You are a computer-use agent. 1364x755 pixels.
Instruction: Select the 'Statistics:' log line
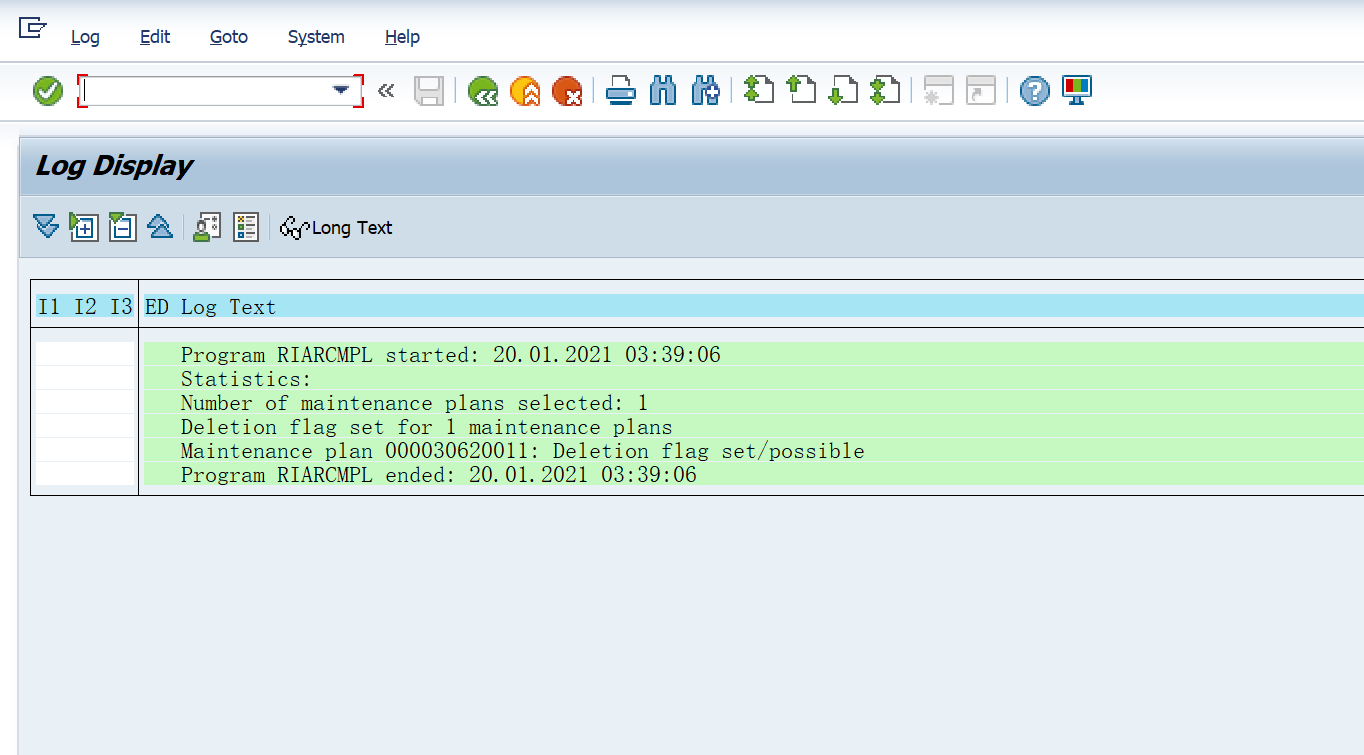[246, 379]
